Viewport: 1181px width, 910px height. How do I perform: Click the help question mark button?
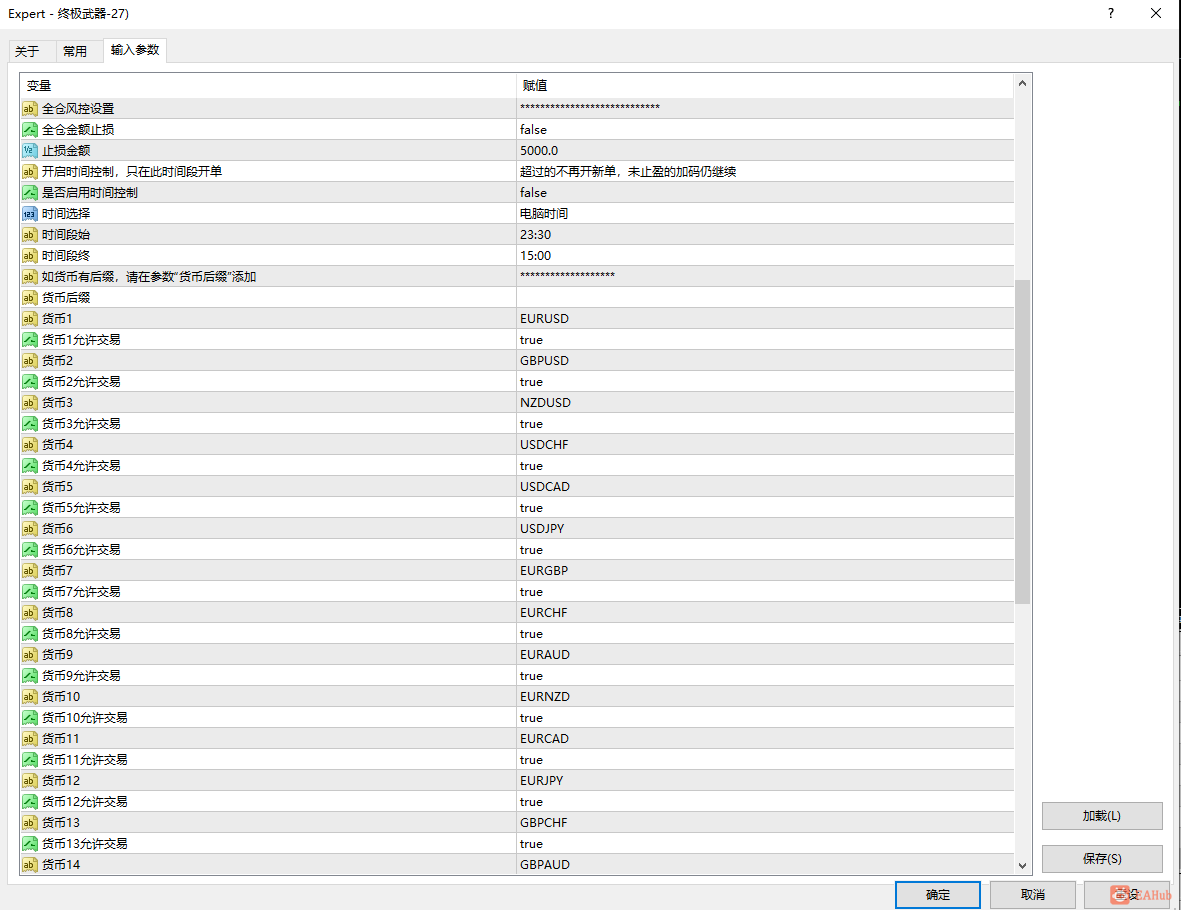point(1111,14)
